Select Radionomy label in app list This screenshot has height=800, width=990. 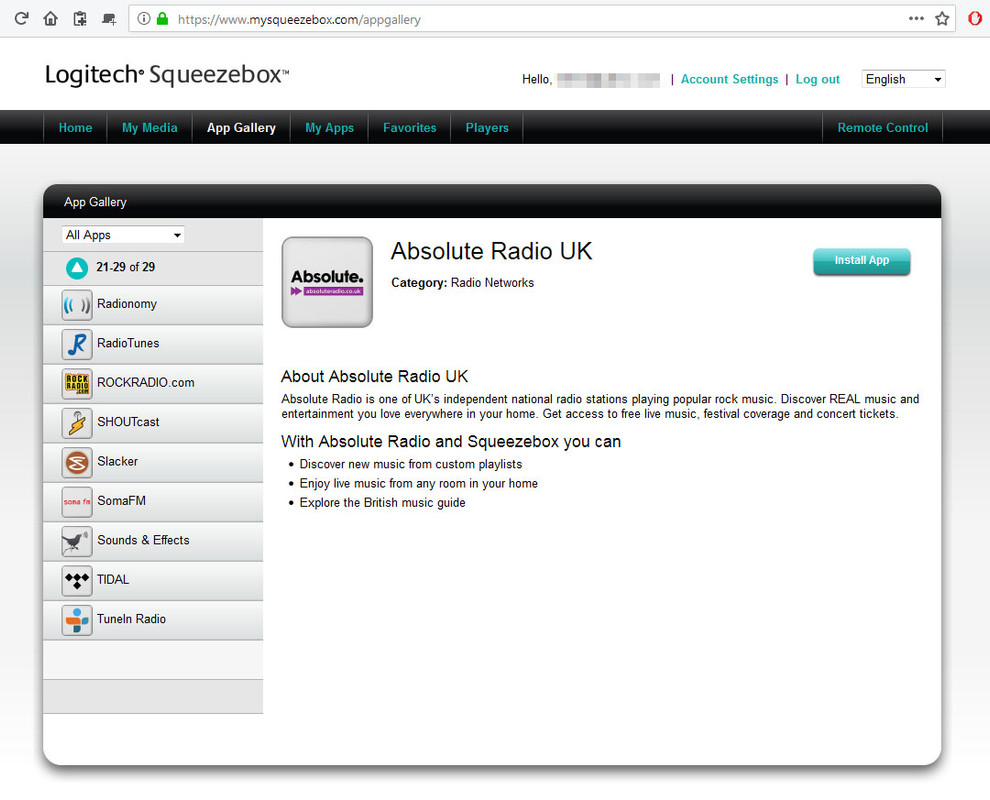point(127,304)
